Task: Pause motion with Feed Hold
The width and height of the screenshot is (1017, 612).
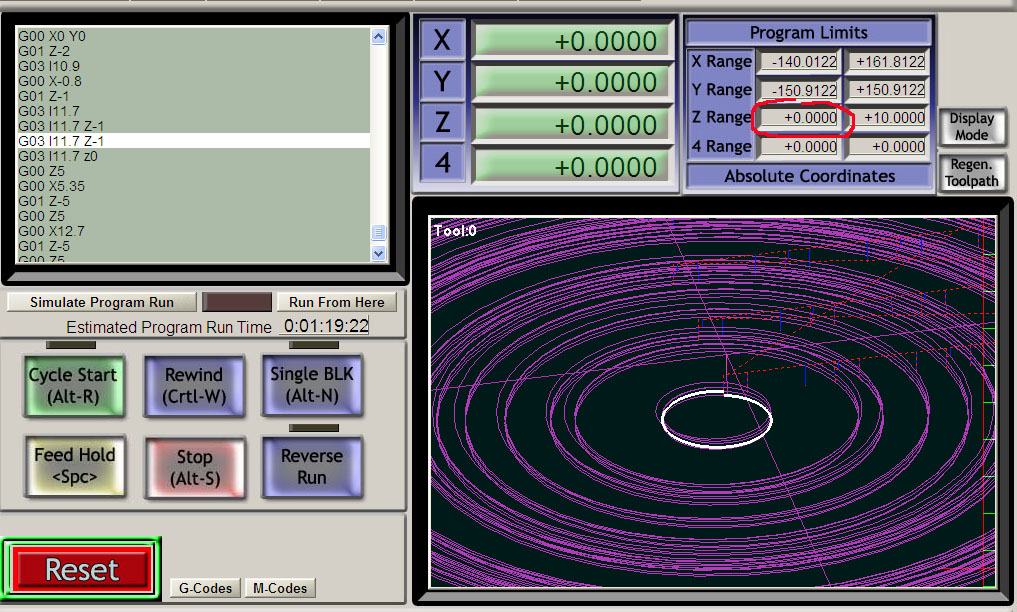Action: (75, 466)
